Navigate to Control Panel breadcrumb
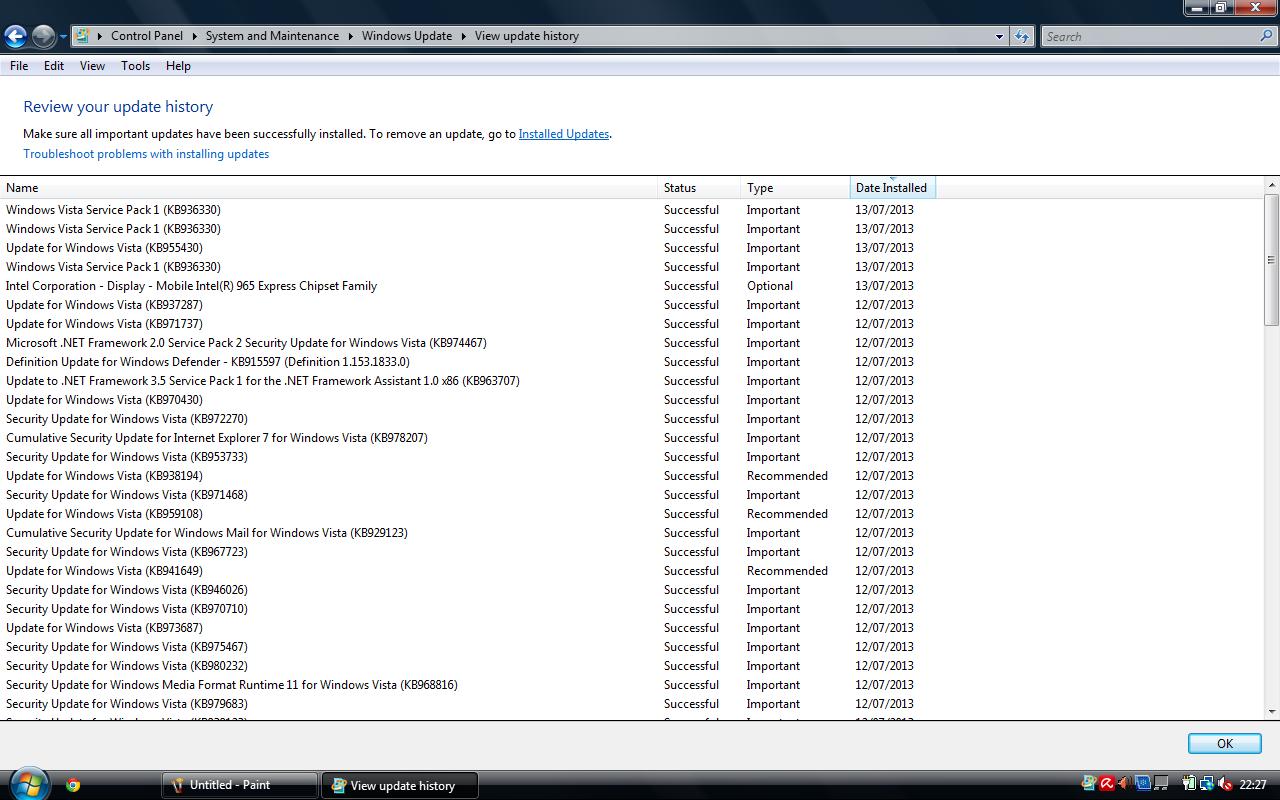1280x800 pixels. click(147, 36)
